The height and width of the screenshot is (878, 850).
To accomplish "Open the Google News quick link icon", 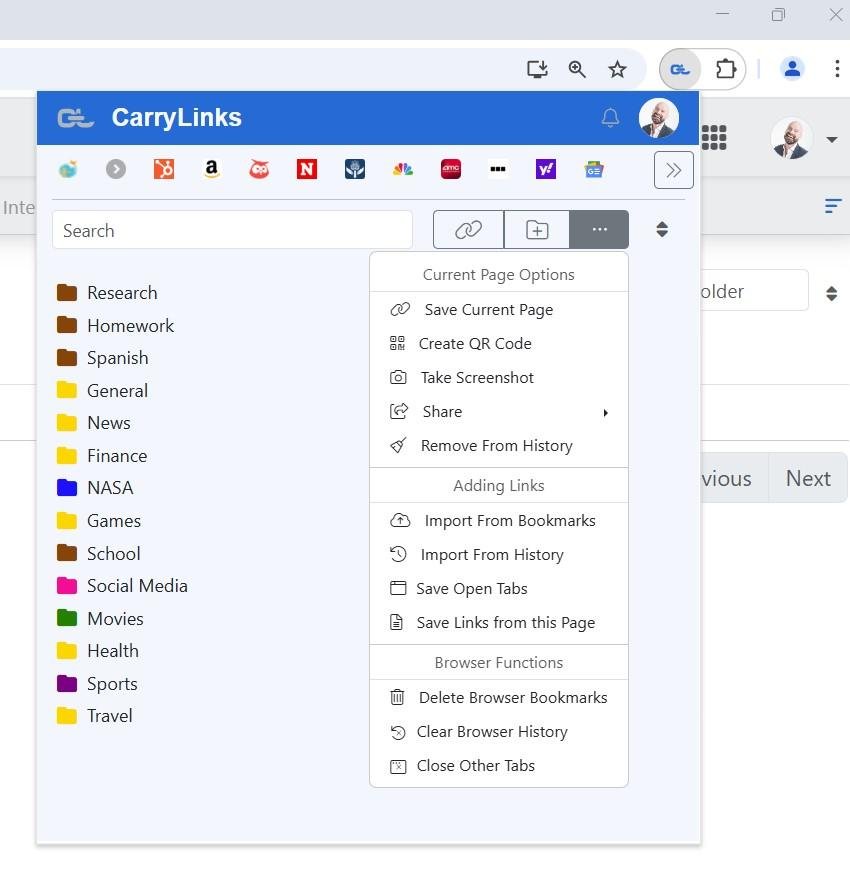I will pos(594,169).
